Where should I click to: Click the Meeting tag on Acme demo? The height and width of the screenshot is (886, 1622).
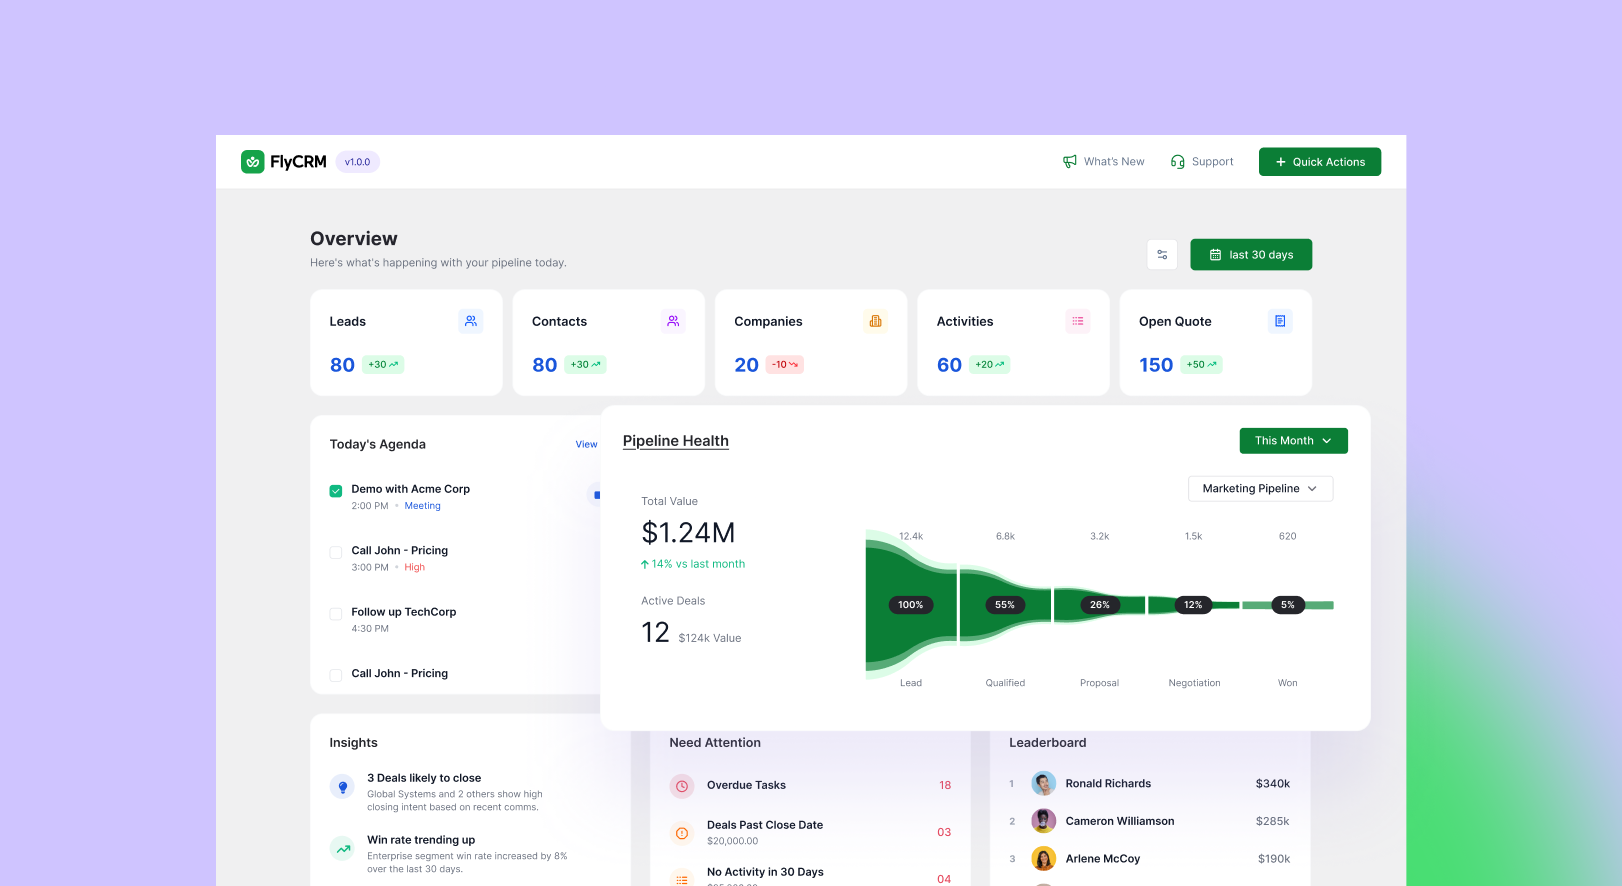423,506
